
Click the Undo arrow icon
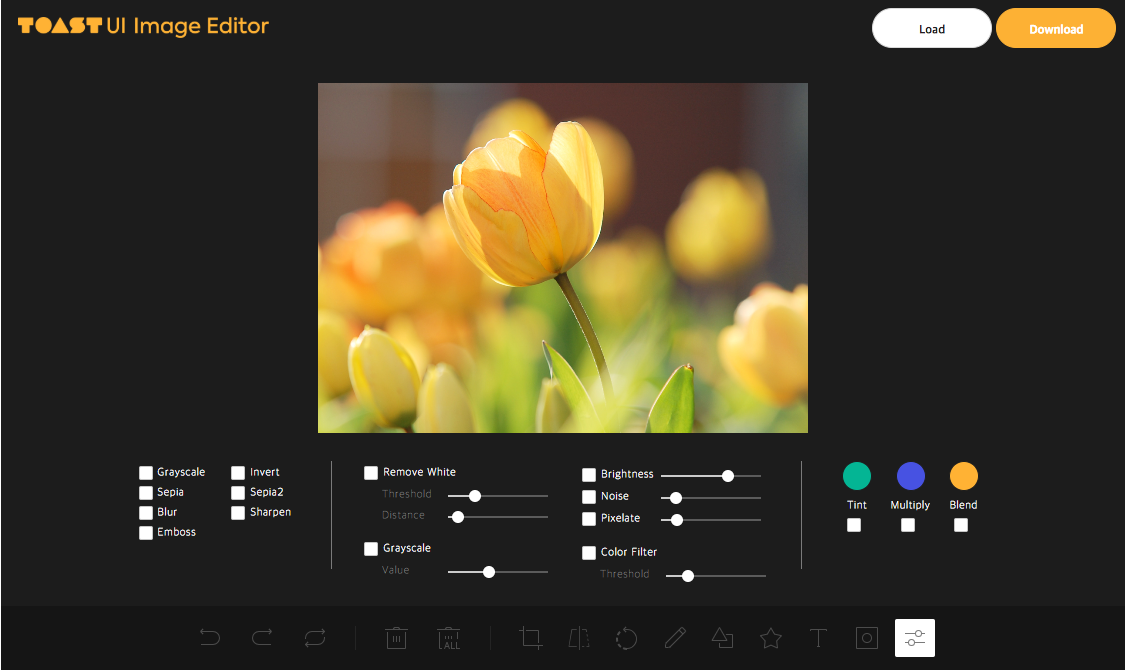click(210, 637)
